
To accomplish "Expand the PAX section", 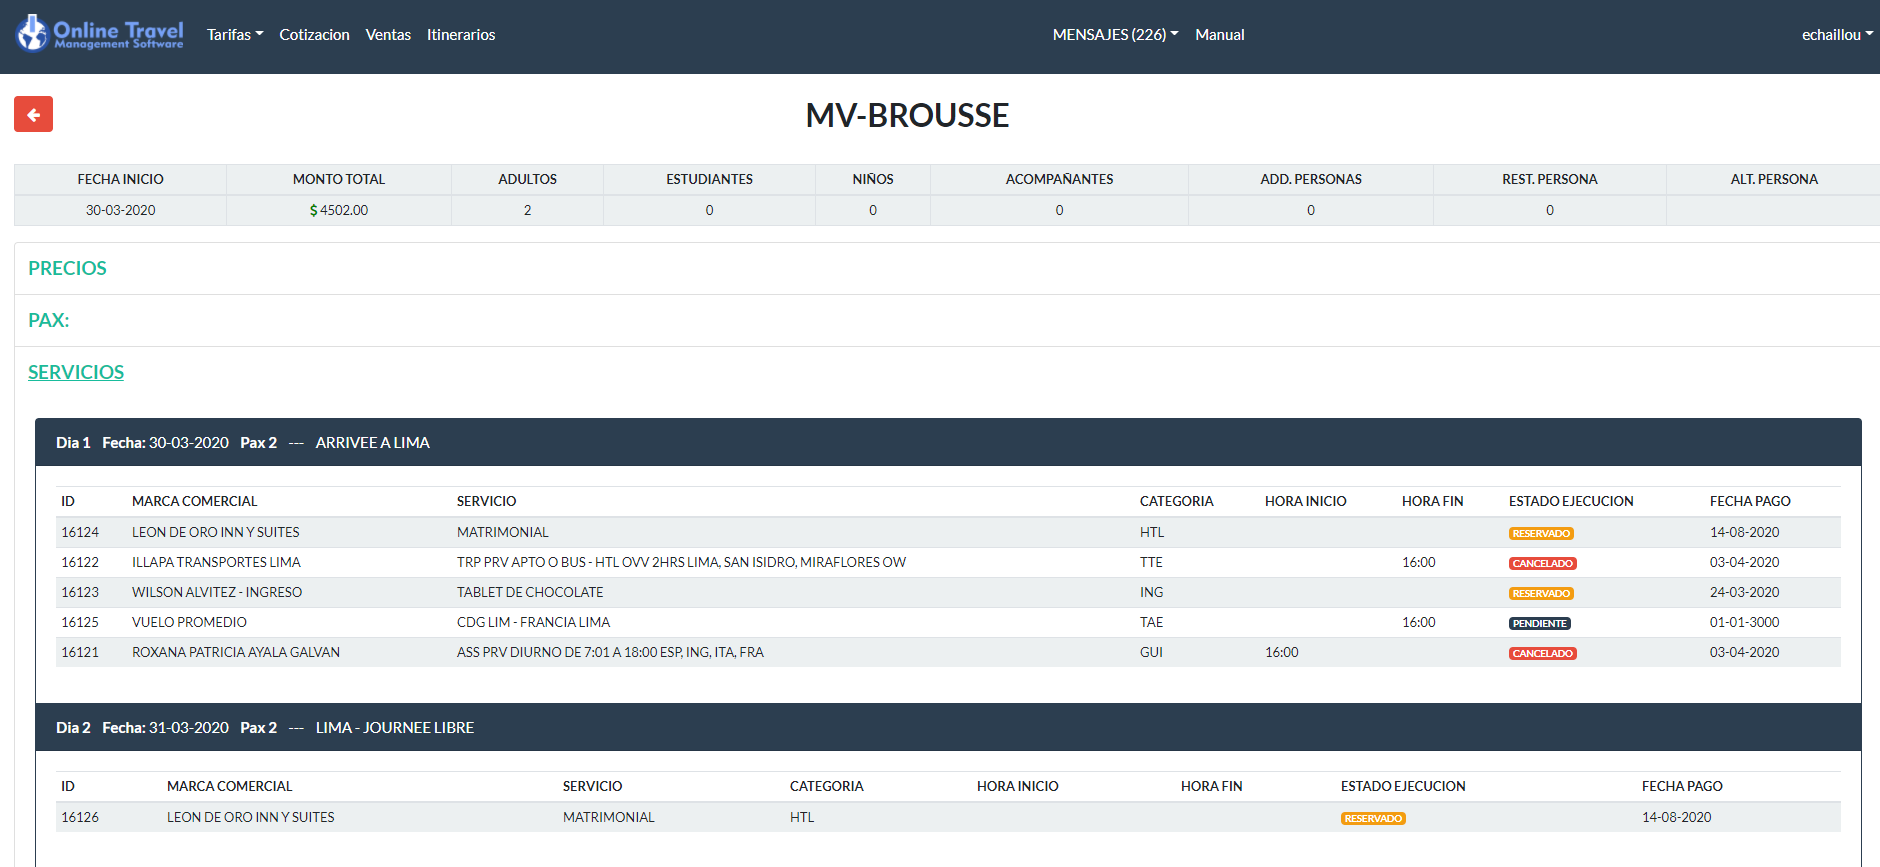I will [x=48, y=320].
